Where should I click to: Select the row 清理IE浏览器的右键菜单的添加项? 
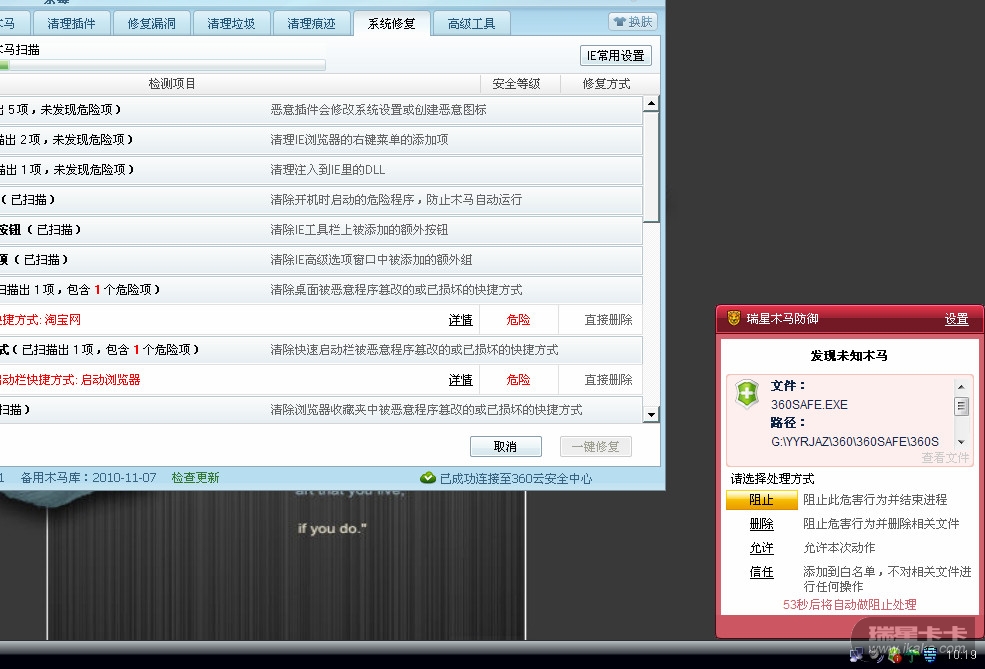(320, 139)
